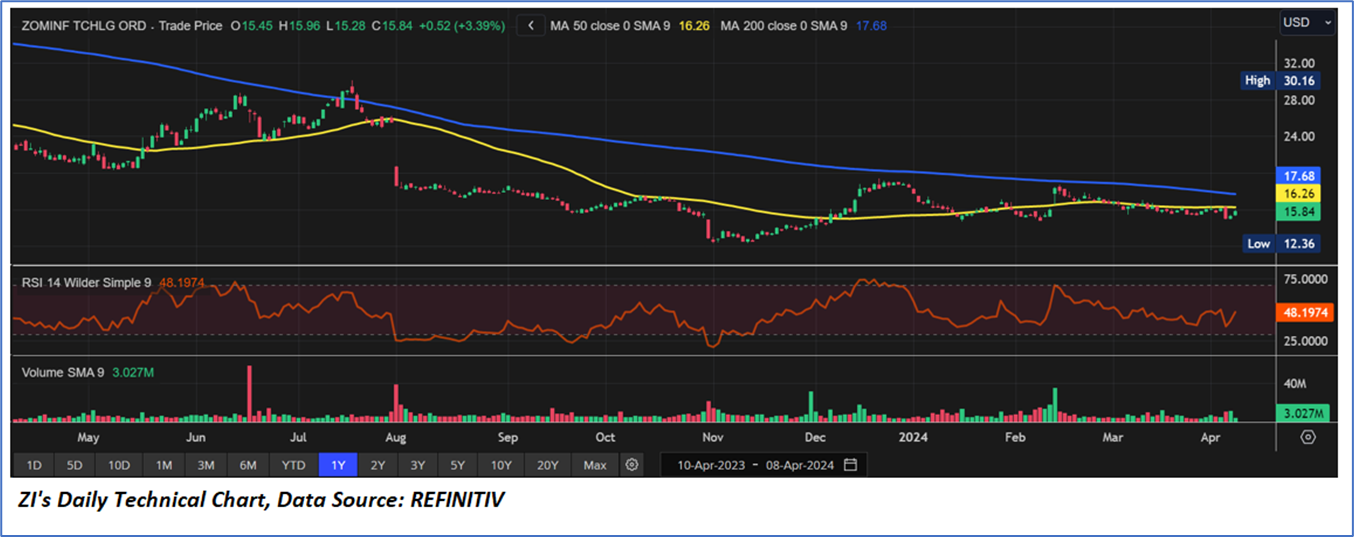1354x537 pixels.
Task: Select the RSI 14 Wilder indicator label
Action: [x=86, y=283]
